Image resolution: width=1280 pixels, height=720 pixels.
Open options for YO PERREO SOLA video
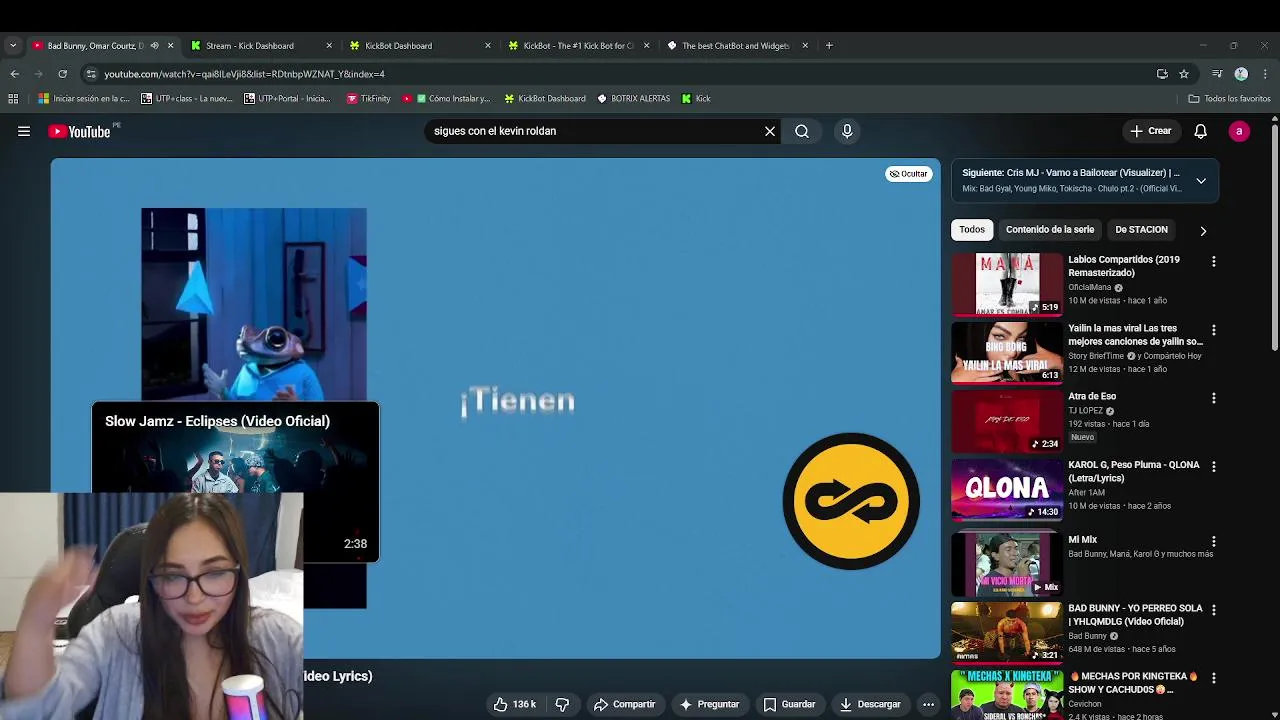click(1214, 609)
